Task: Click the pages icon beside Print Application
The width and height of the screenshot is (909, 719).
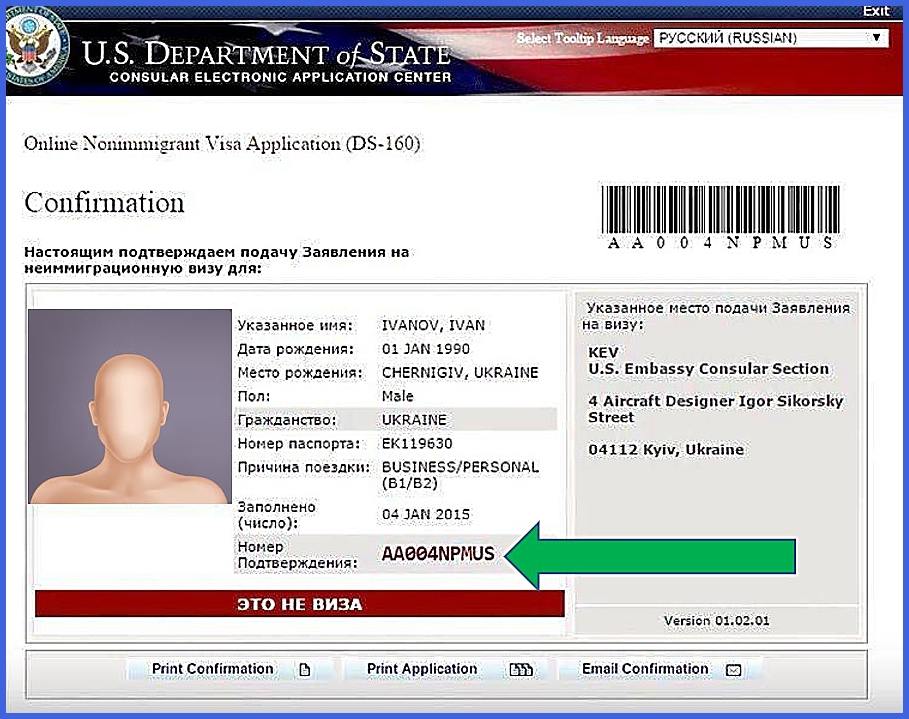Action: tap(521, 670)
